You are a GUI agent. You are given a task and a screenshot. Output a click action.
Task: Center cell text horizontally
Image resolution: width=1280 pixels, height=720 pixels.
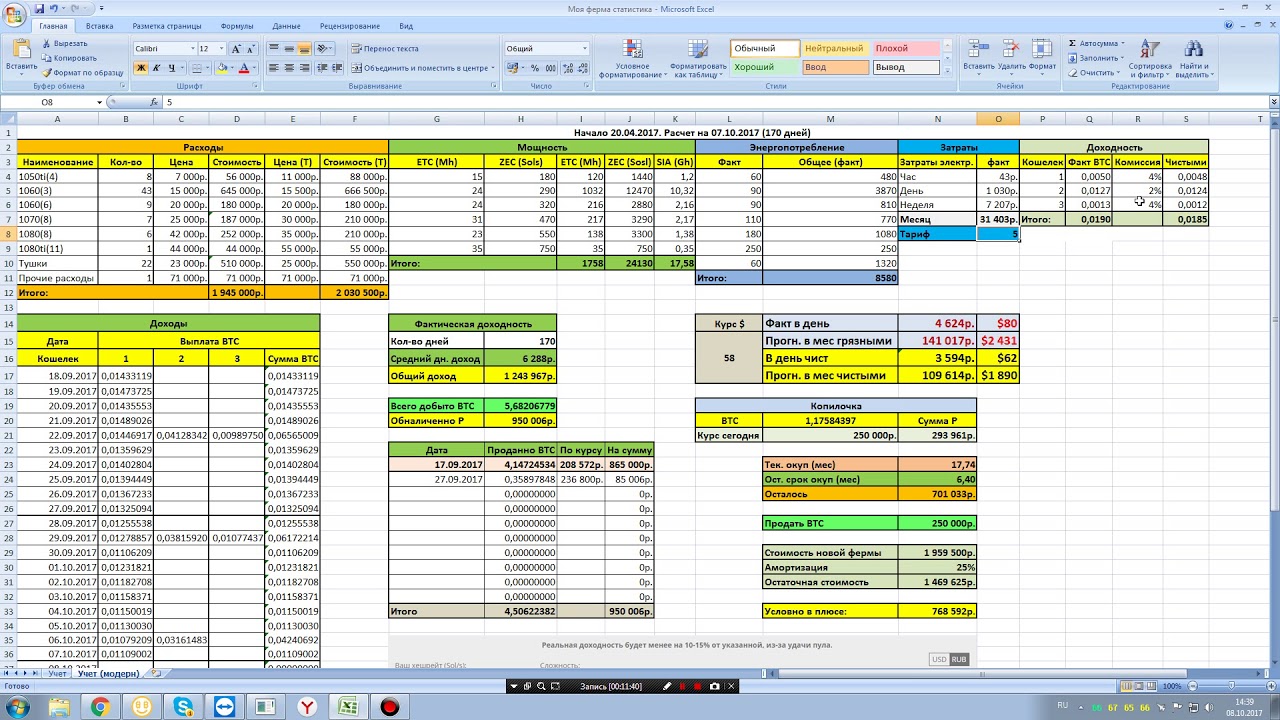[x=290, y=68]
